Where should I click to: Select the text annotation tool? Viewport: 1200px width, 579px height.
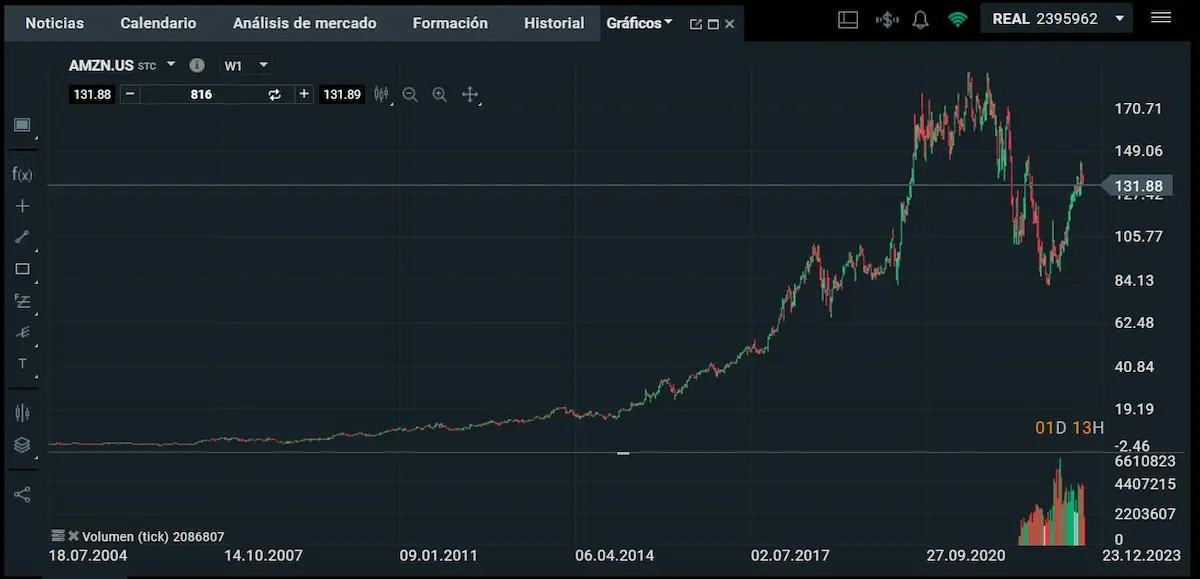pyautogui.click(x=22, y=363)
